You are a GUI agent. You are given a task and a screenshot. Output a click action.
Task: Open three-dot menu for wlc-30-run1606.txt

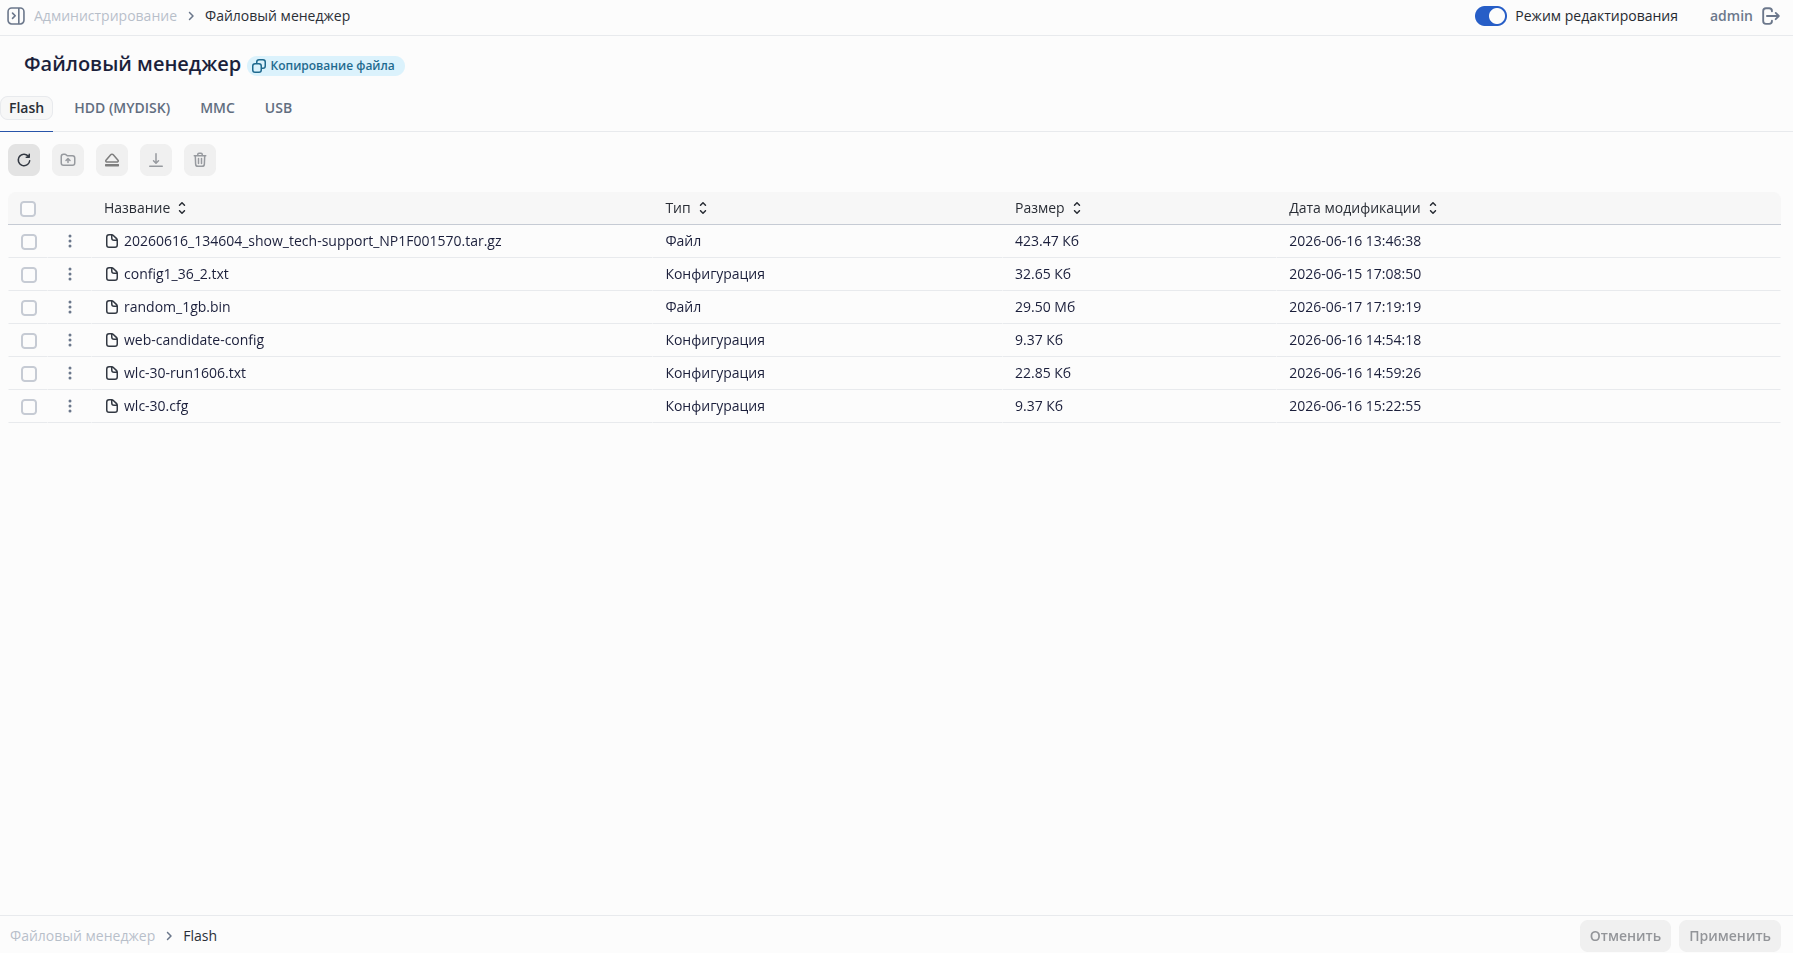[x=70, y=373]
